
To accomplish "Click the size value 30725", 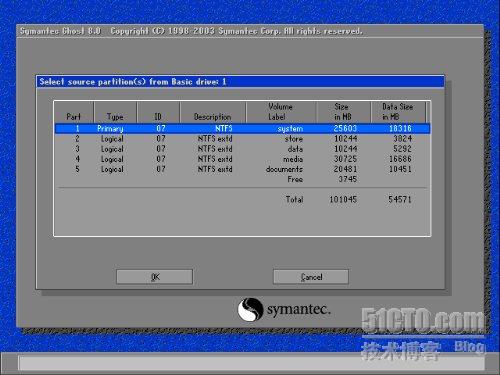I will coord(345,159).
